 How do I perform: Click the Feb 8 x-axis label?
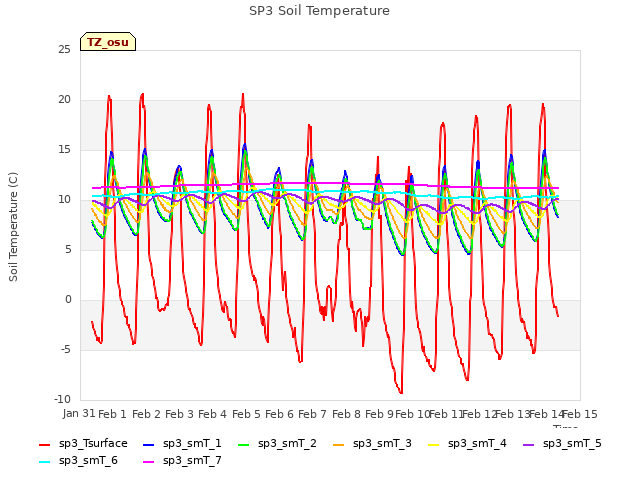pos(346,414)
